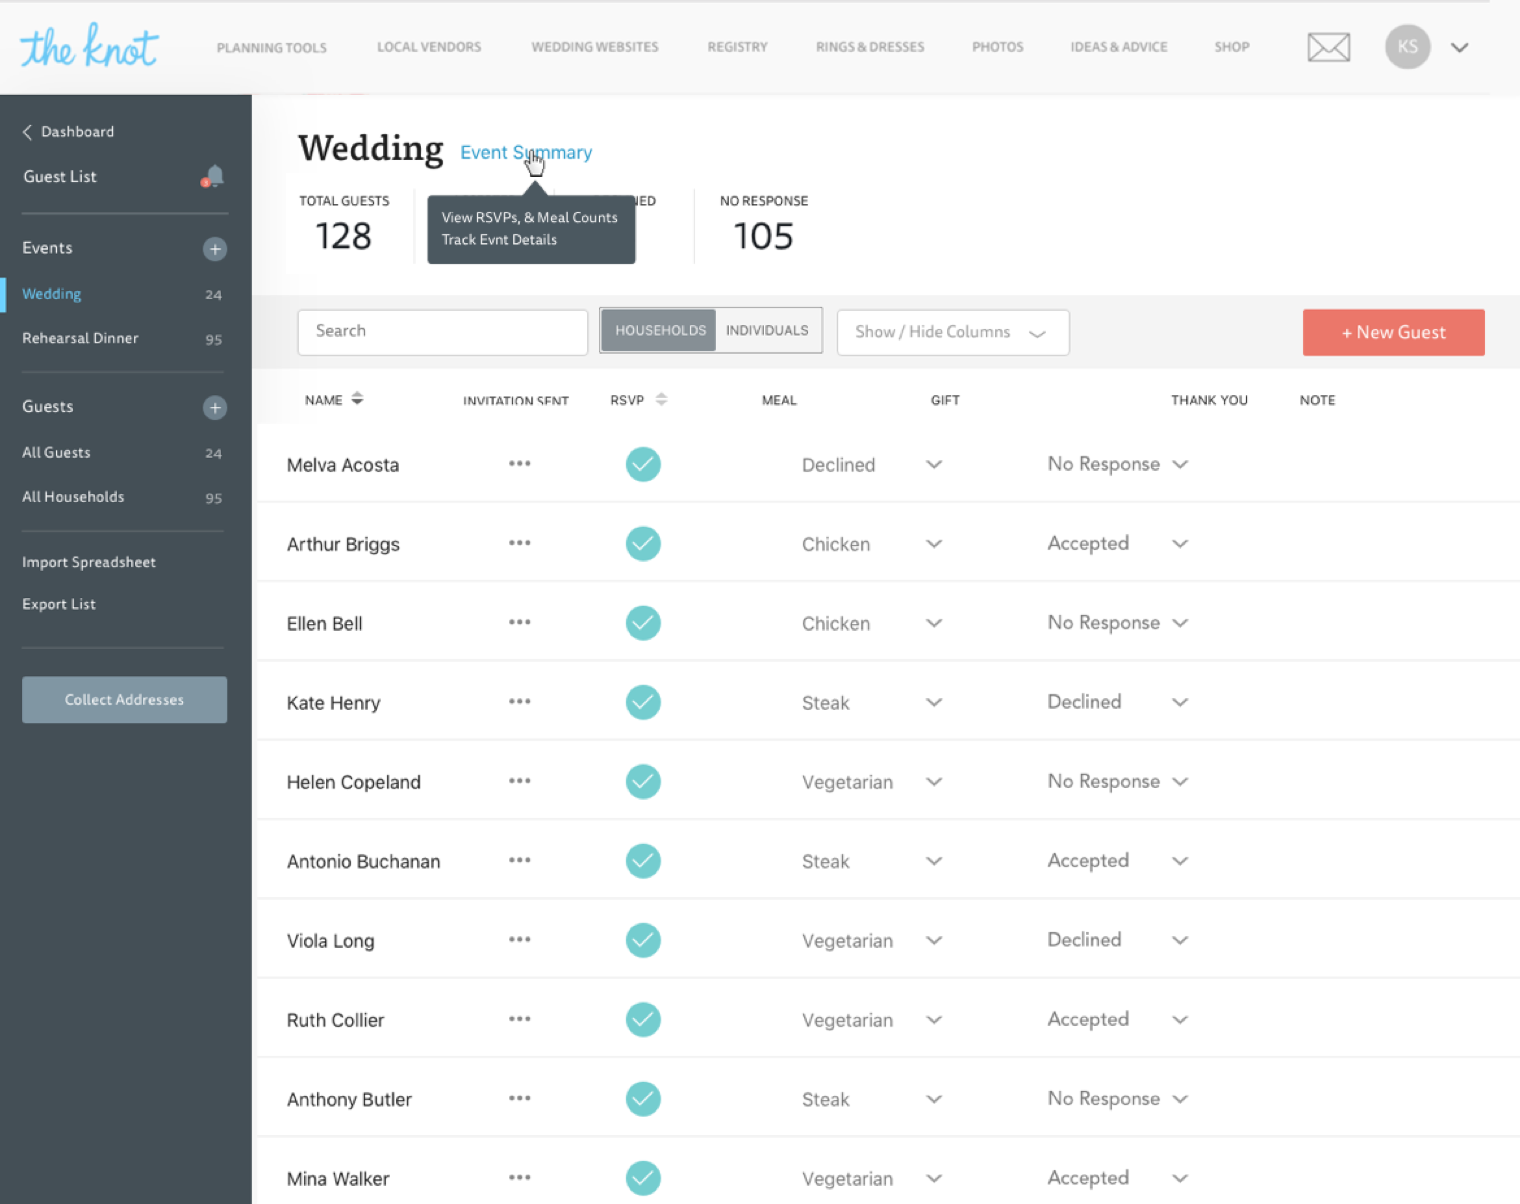The width and height of the screenshot is (1520, 1204).
Task: Open the Local Vendors menu
Action: pos(429,47)
